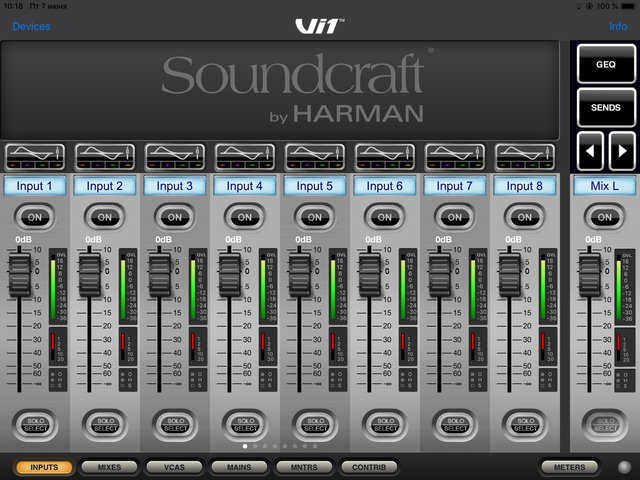This screenshot has width=640, height=480.
Task: Tap the level meter of Input 1
Action: point(58,286)
